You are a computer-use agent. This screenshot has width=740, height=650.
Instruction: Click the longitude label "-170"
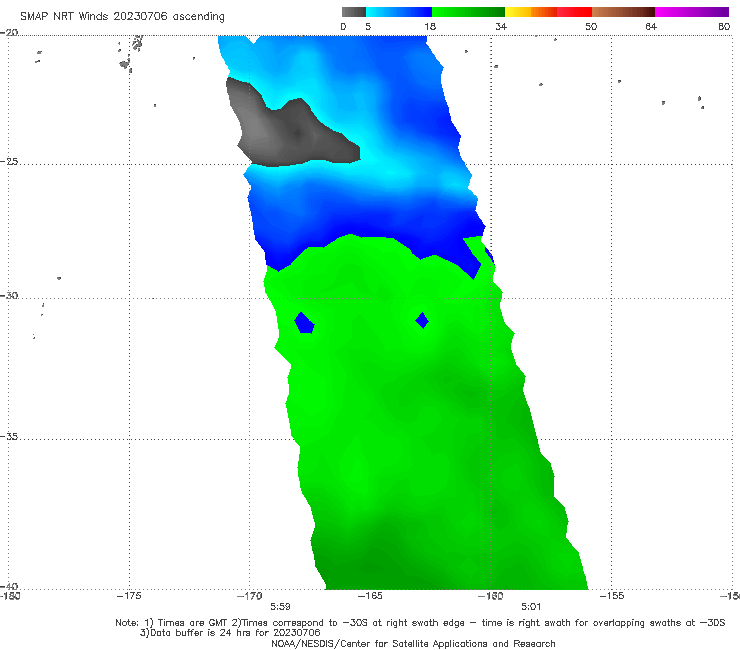point(250,596)
